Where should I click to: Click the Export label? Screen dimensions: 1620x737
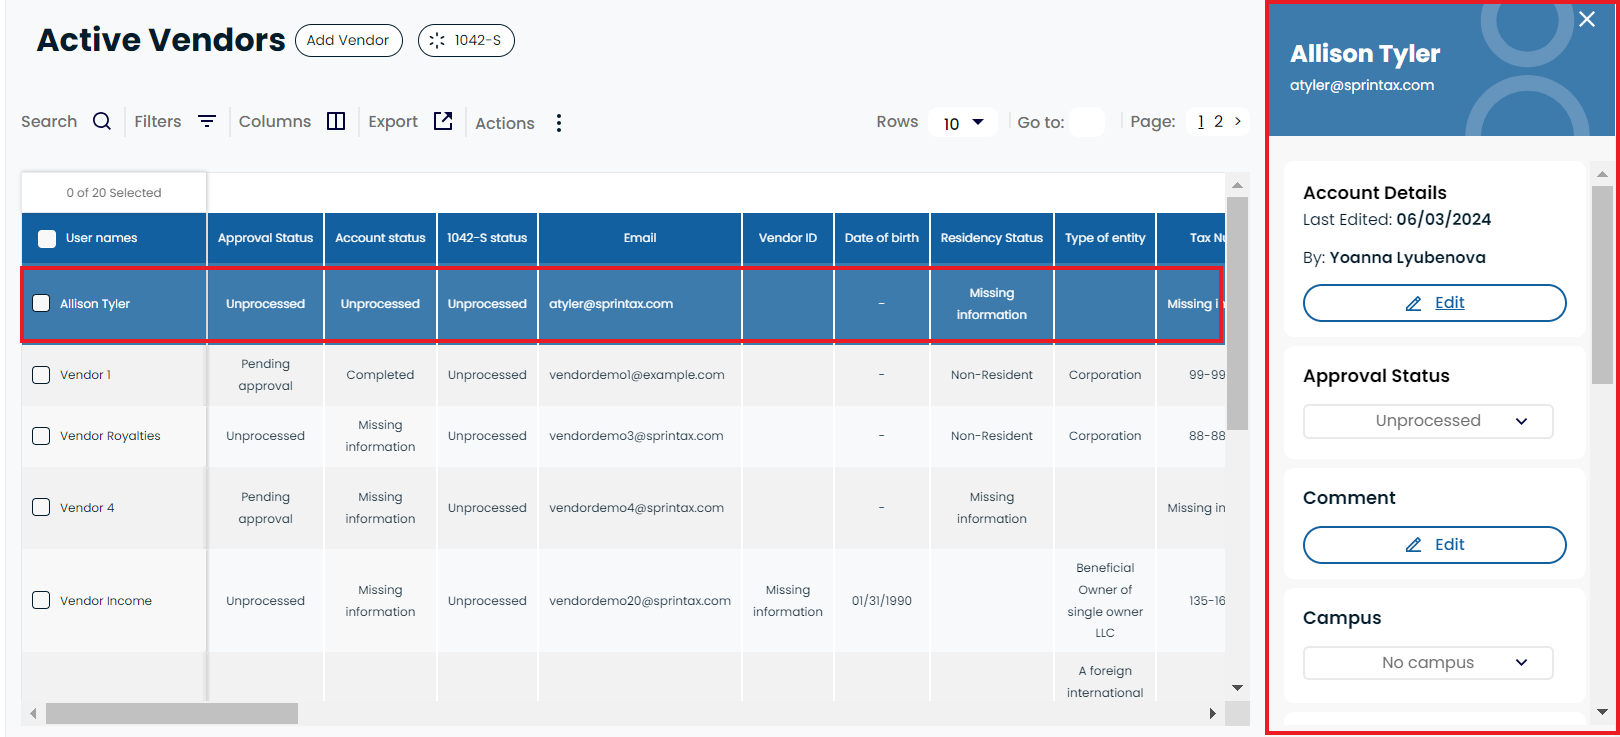tap(393, 121)
